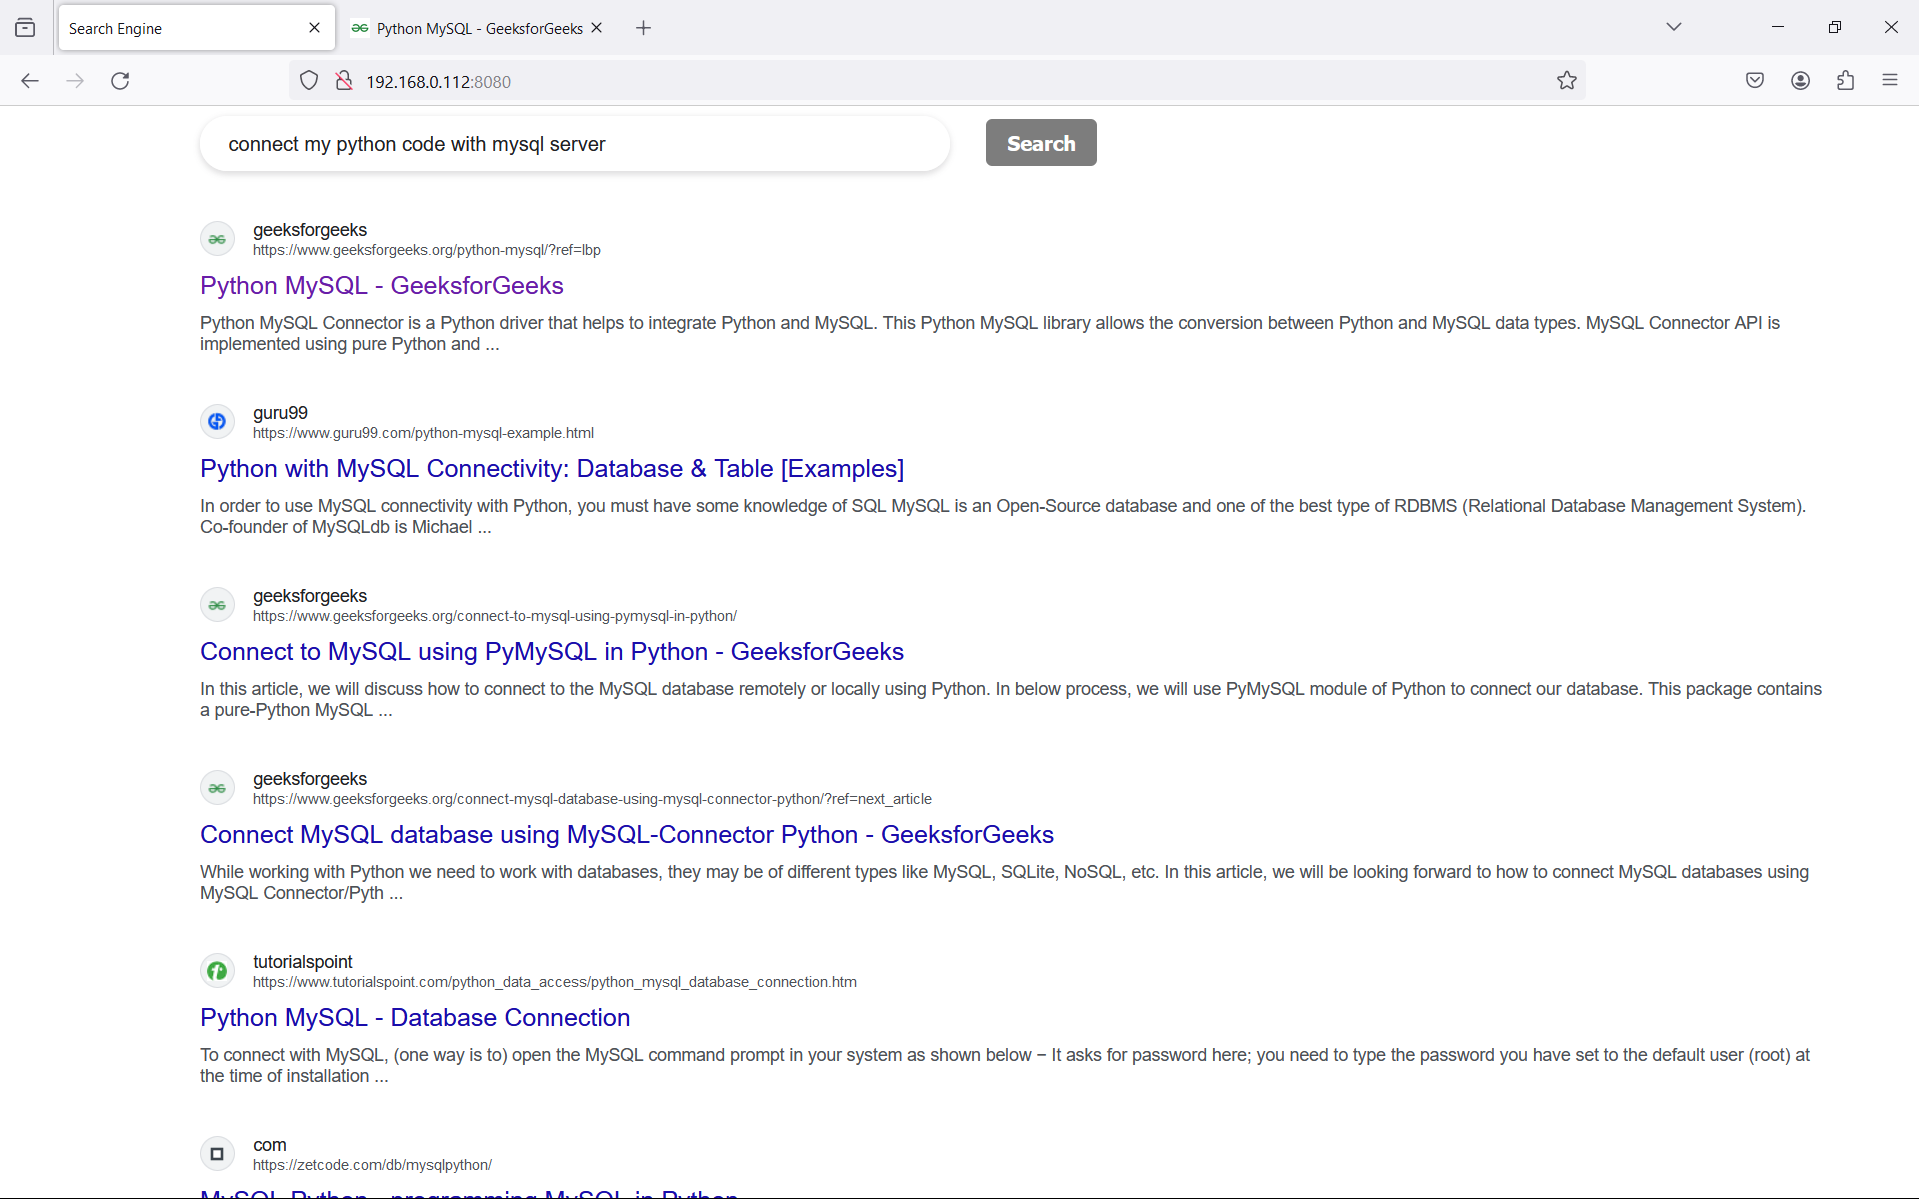Click the browser Forward arrow
1919x1199 pixels.
coord(75,81)
